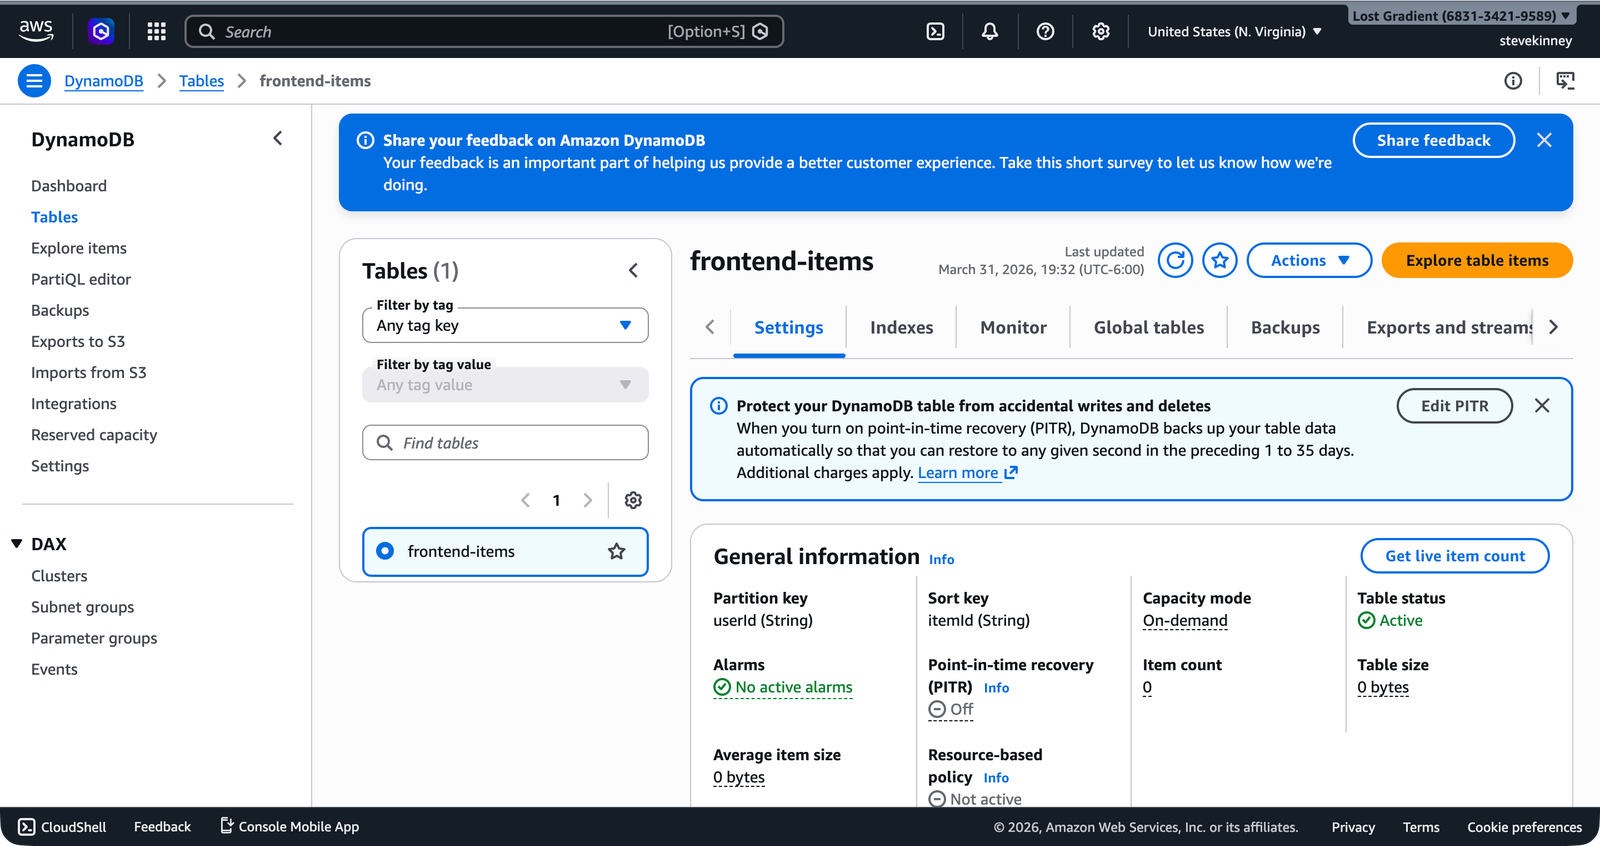Image resolution: width=1600 pixels, height=846 pixels.
Task: Open the AWS console home logo
Action: 36,31
